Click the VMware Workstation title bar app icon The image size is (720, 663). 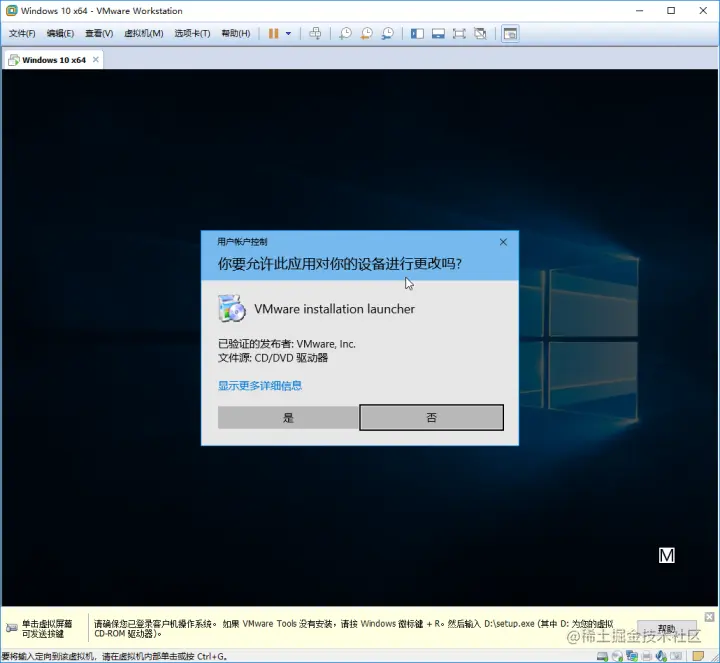(x=11, y=11)
